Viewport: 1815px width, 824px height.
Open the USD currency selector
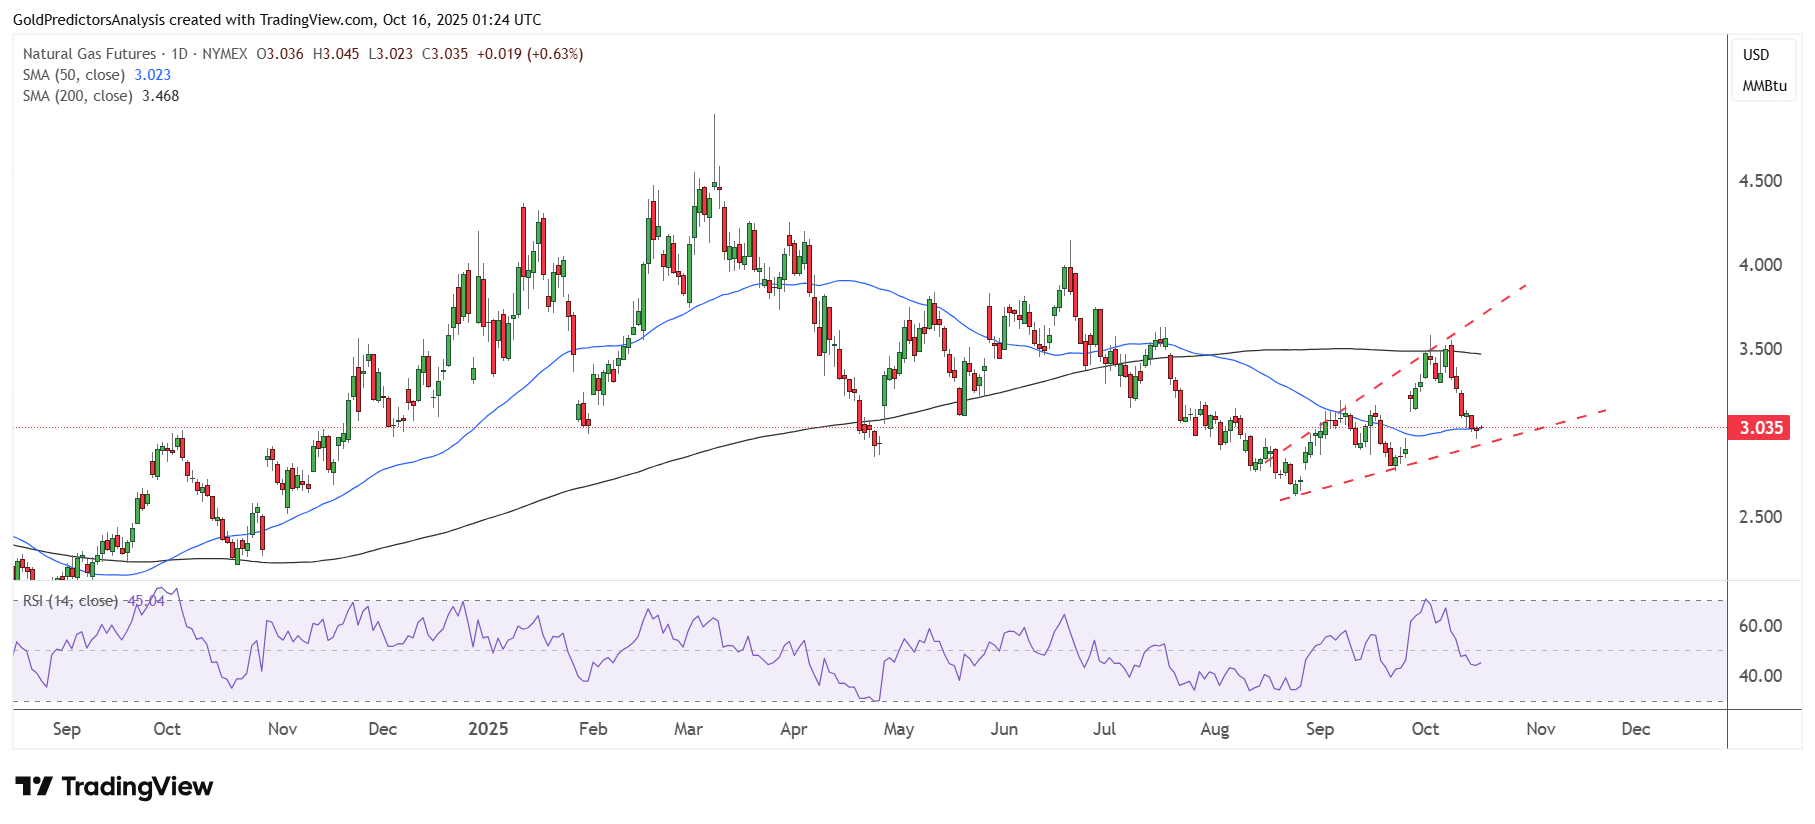1756,55
